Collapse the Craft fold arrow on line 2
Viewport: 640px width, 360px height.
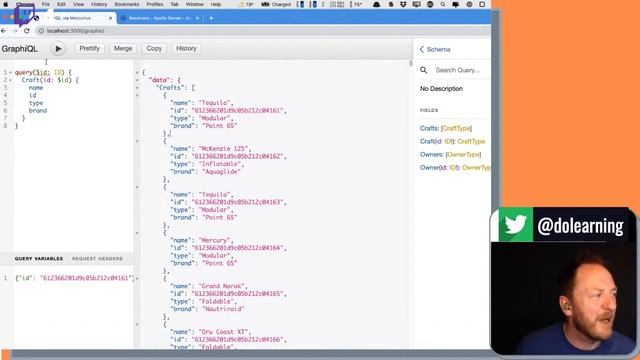click(x=10, y=80)
